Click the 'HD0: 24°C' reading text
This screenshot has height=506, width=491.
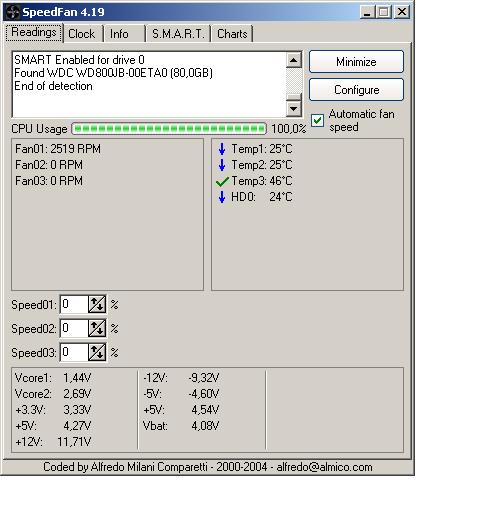(x=262, y=197)
